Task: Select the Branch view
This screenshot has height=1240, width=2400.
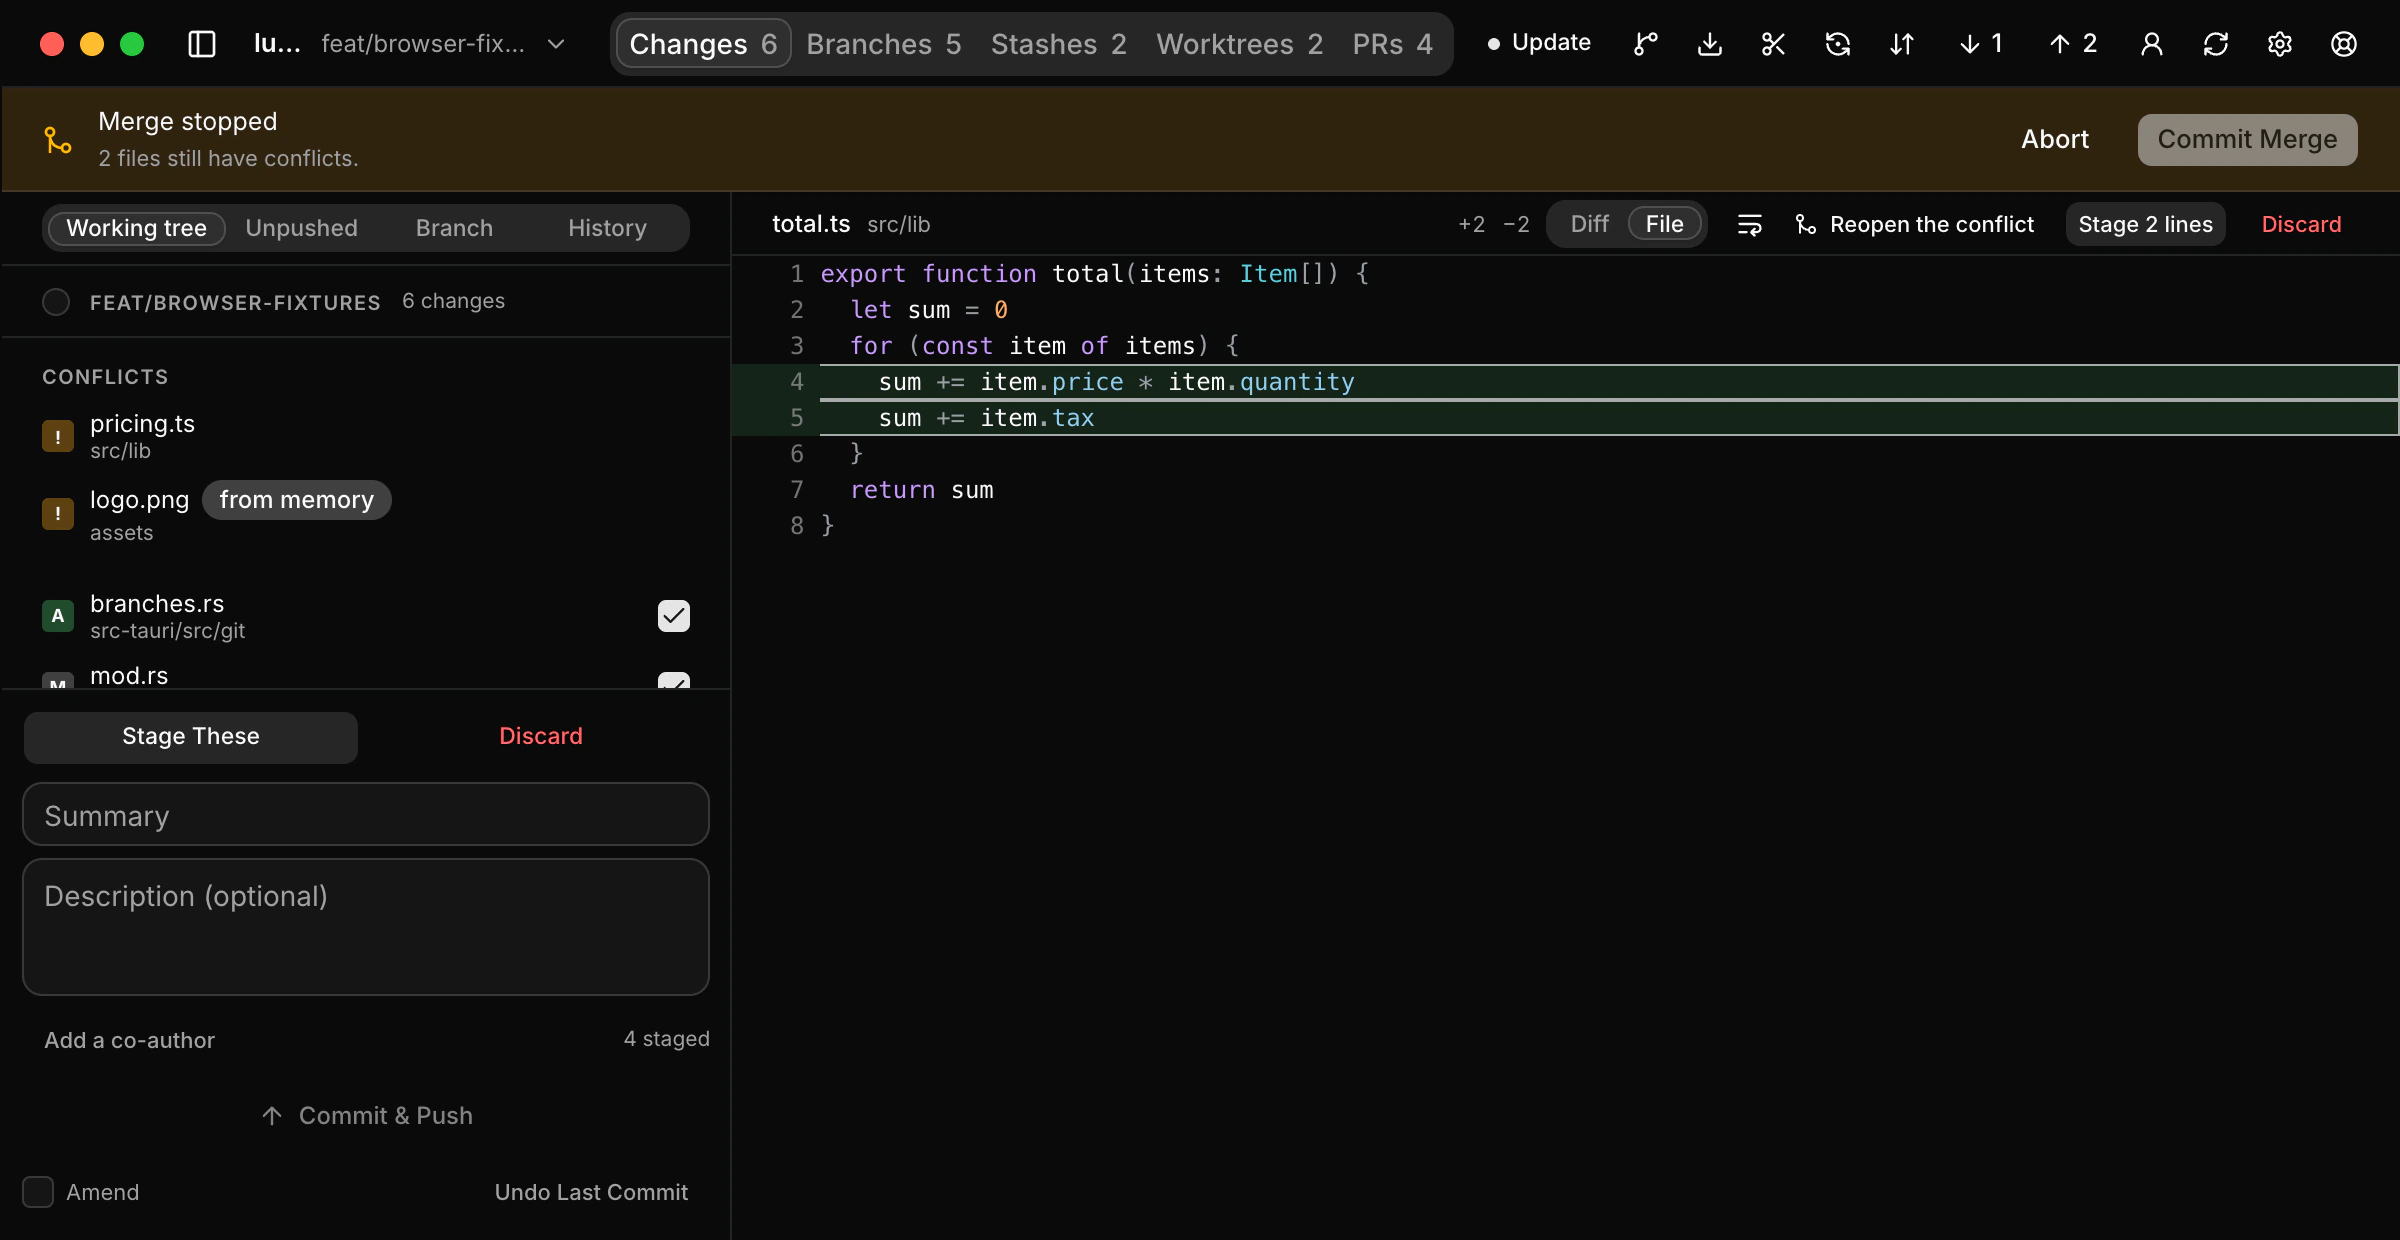Action: click(x=455, y=228)
